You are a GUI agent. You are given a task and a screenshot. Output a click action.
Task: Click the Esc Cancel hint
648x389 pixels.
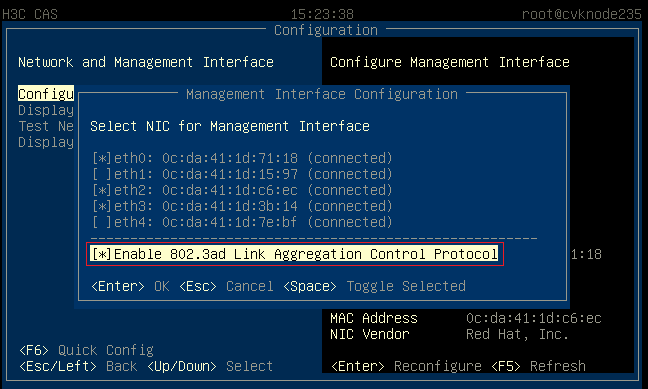pyautogui.click(x=226, y=286)
